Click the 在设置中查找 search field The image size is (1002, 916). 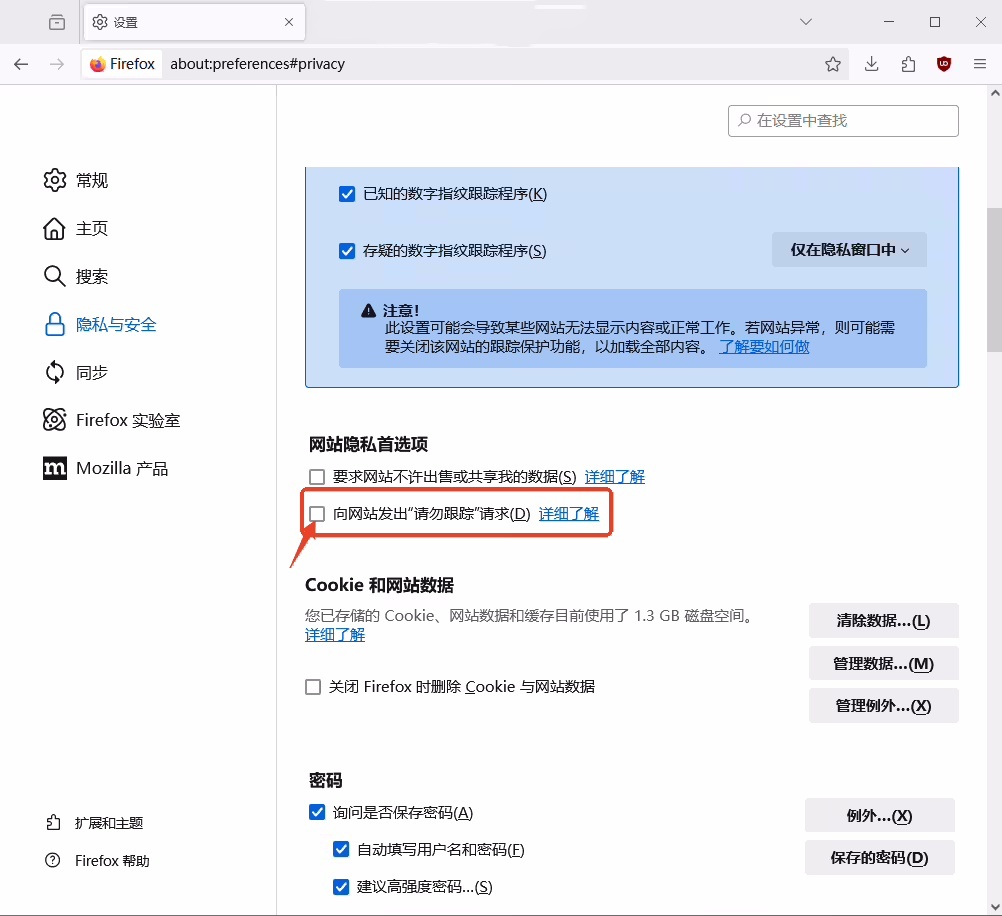(x=843, y=120)
